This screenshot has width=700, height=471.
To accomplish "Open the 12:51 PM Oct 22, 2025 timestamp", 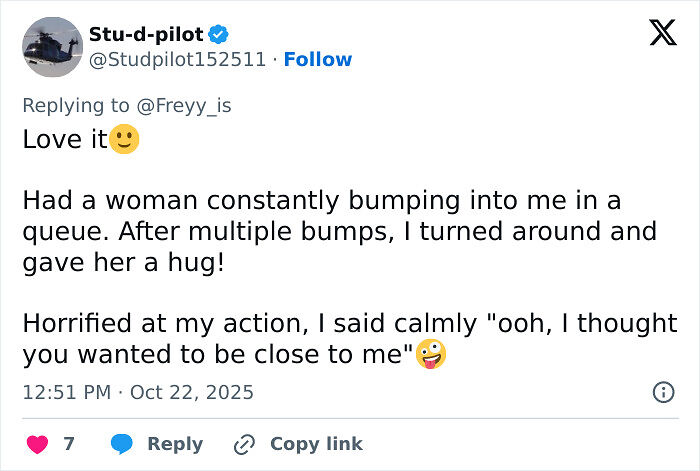I will coord(138,393).
